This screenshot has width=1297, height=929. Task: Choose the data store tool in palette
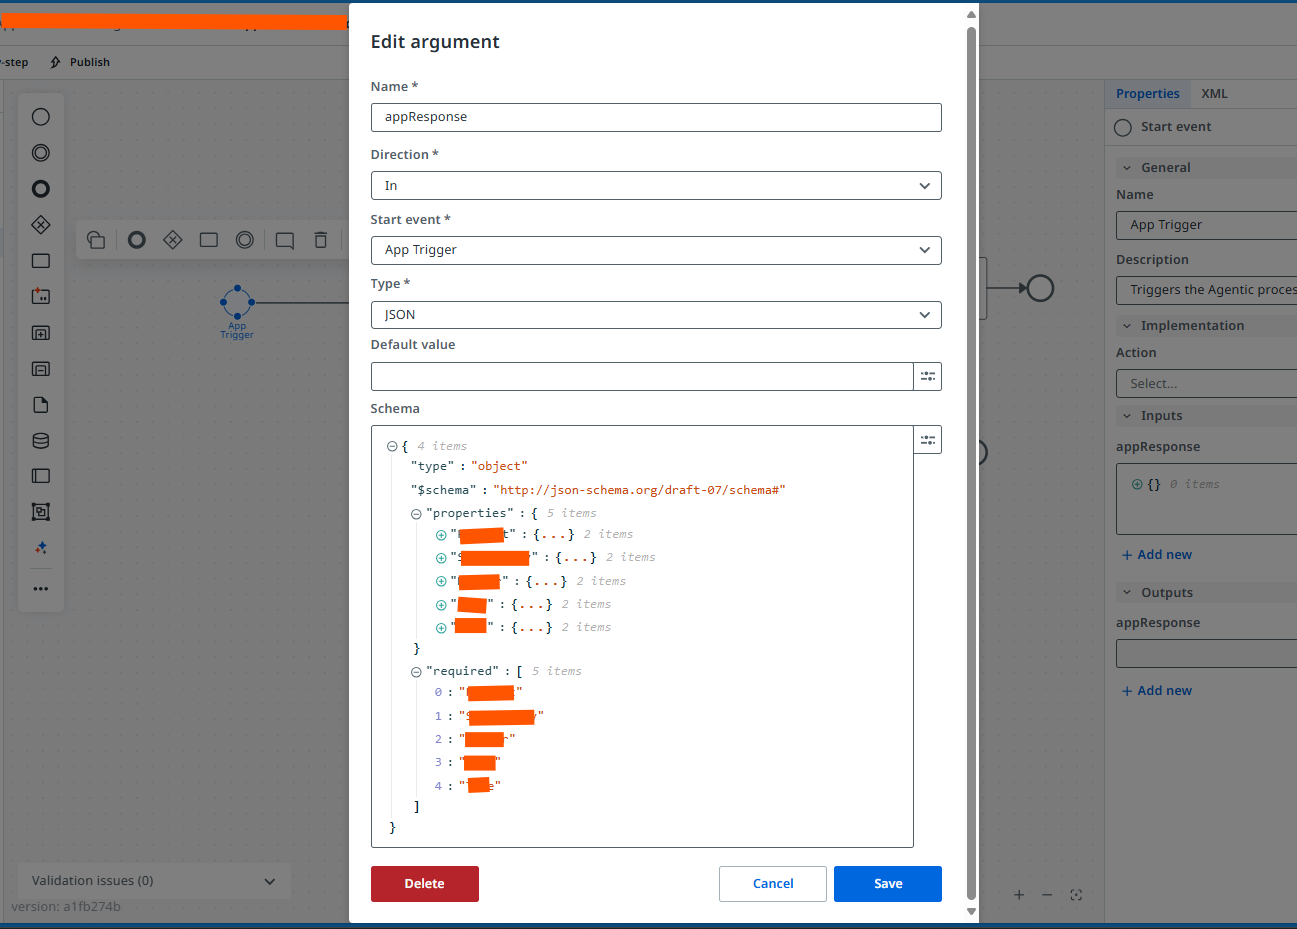(x=41, y=441)
